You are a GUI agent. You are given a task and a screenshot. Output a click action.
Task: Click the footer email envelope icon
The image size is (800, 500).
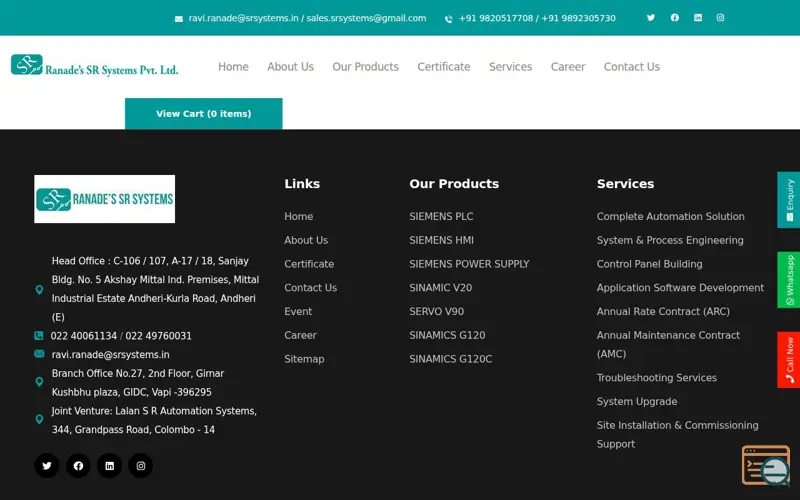coord(39,354)
